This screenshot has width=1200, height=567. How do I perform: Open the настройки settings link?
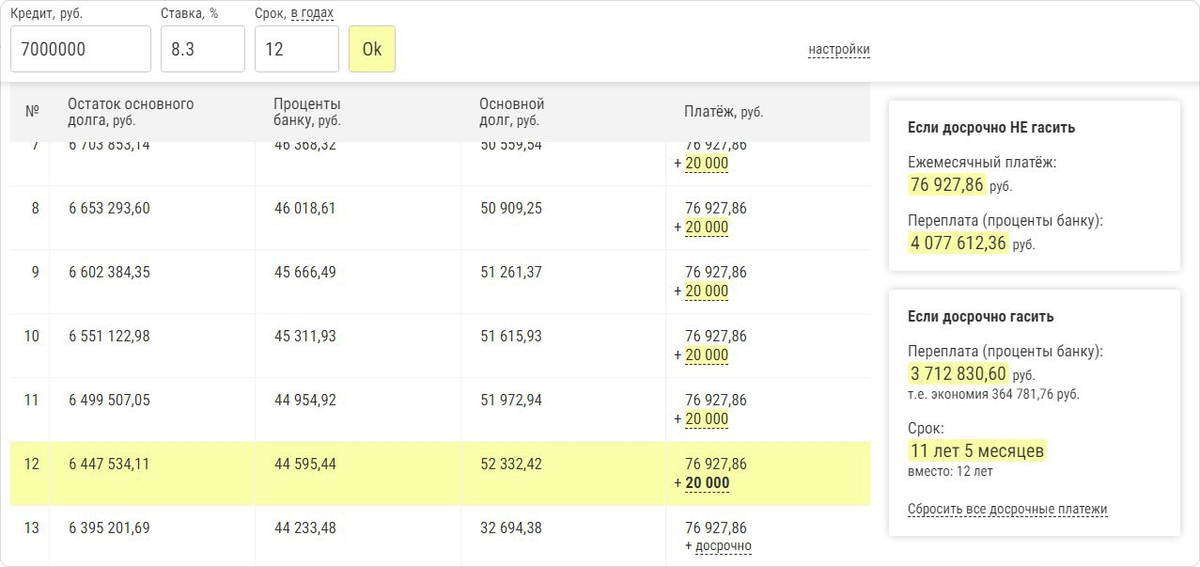(x=839, y=50)
